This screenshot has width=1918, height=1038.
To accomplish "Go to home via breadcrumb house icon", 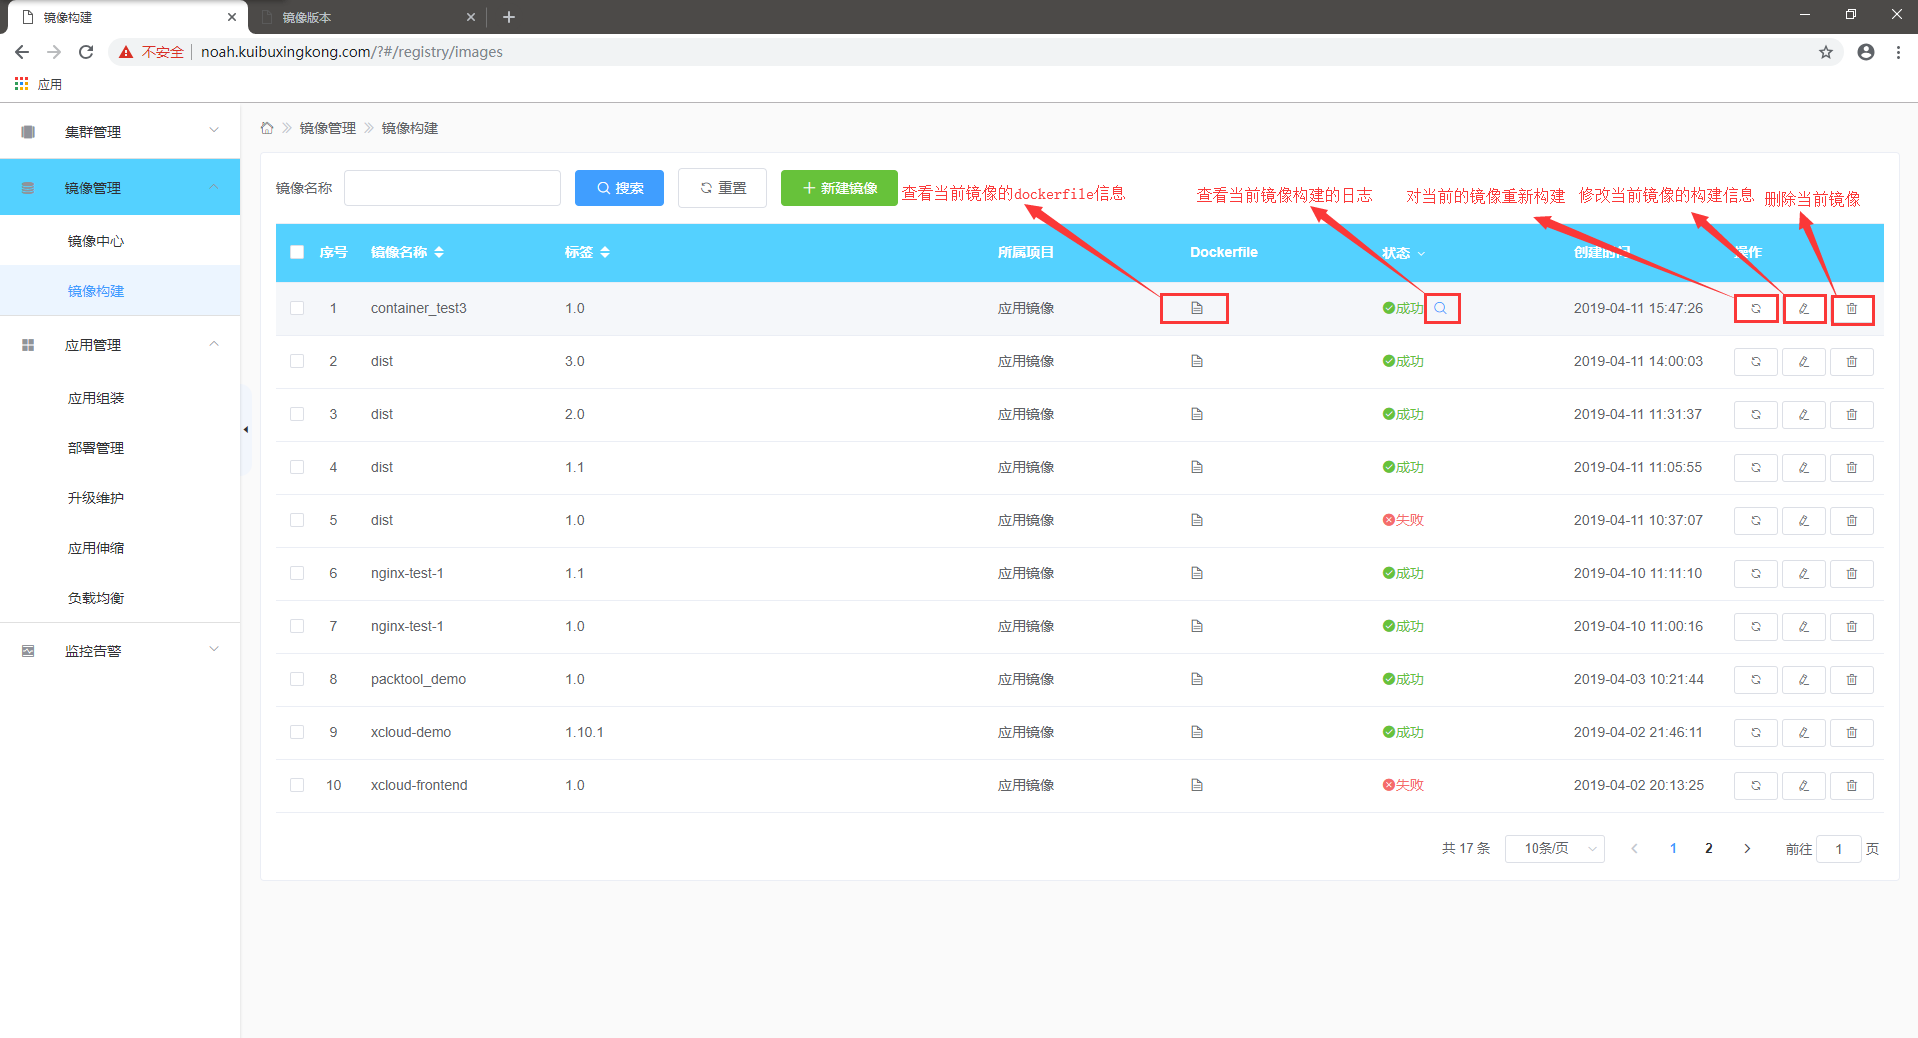I will [267, 128].
